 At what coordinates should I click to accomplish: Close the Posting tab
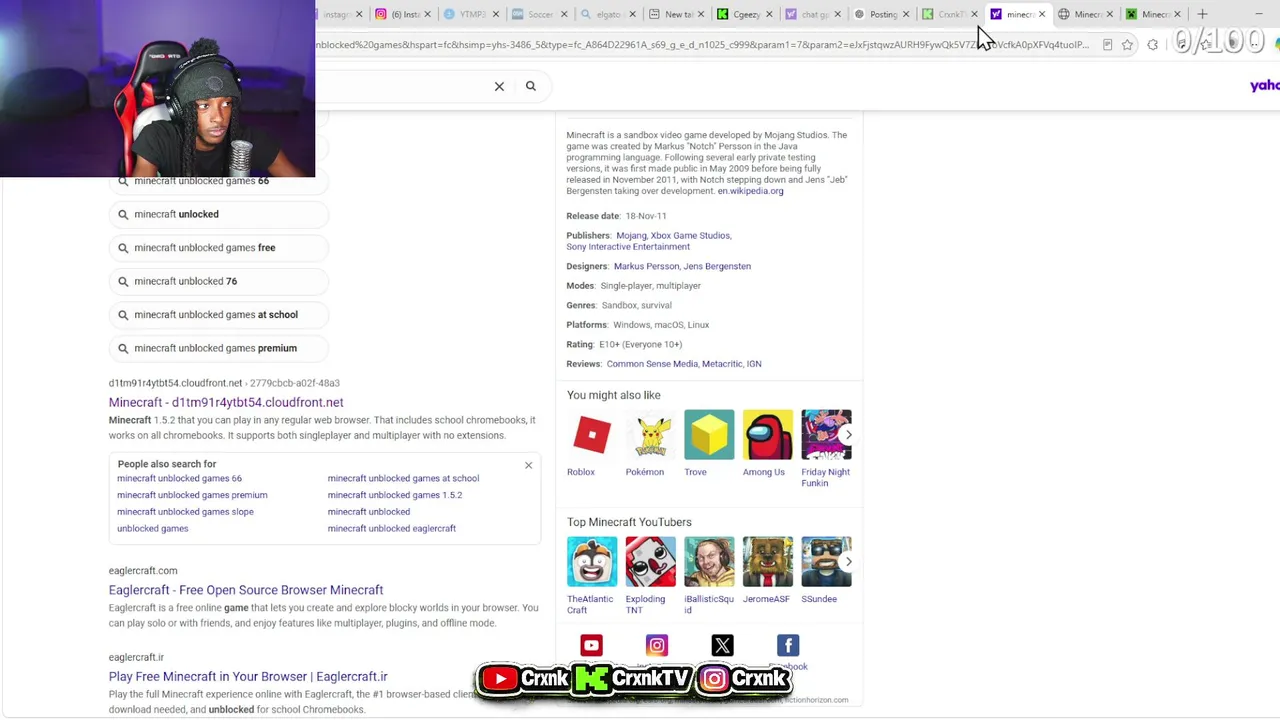905,14
